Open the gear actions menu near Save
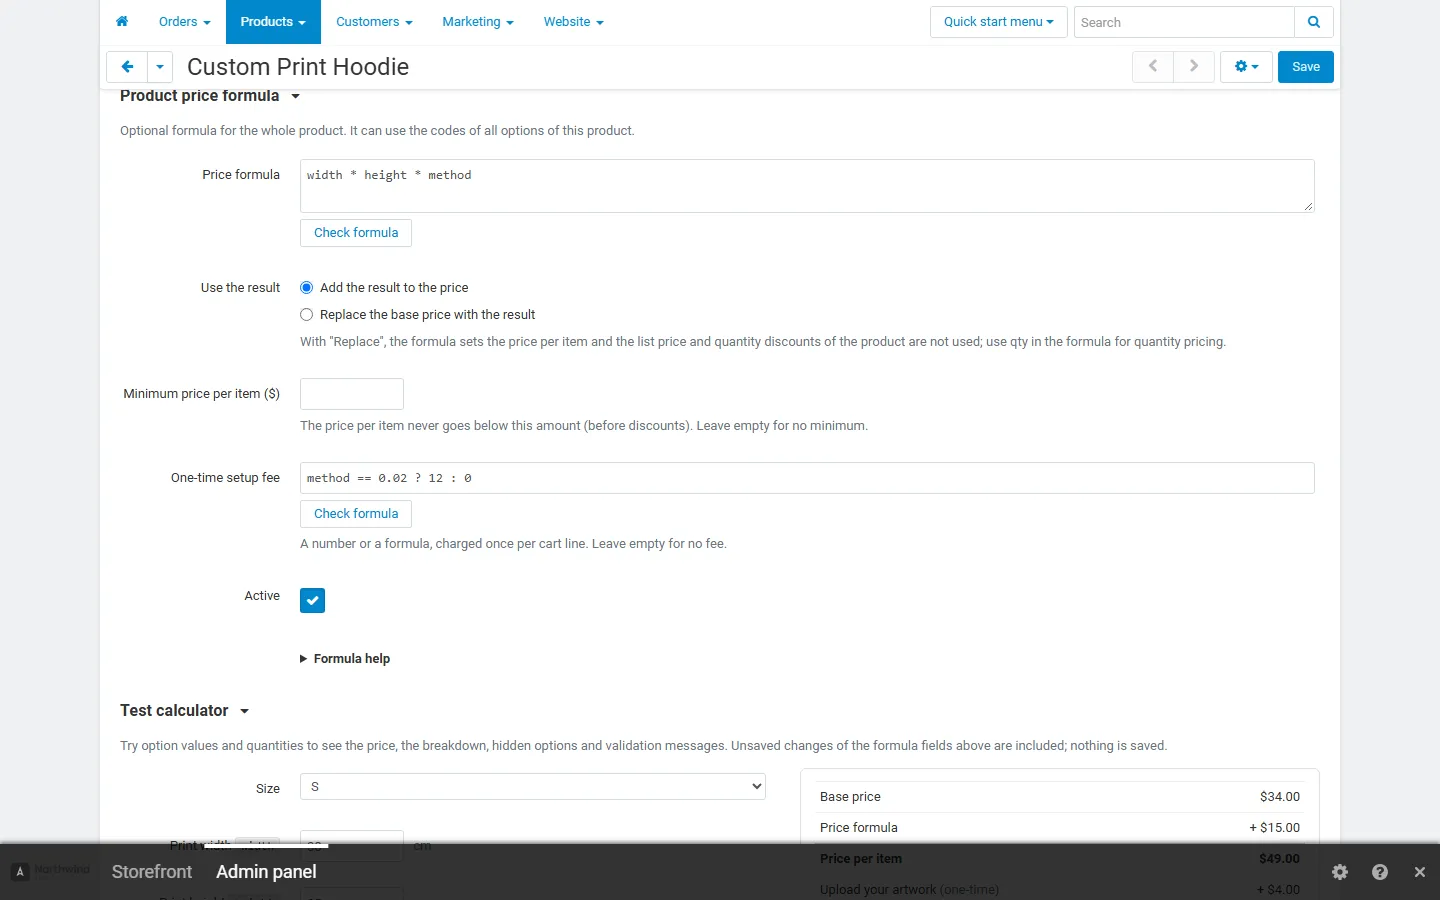Viewport: 1440px width, 900px height. [x=1246, y=67]
